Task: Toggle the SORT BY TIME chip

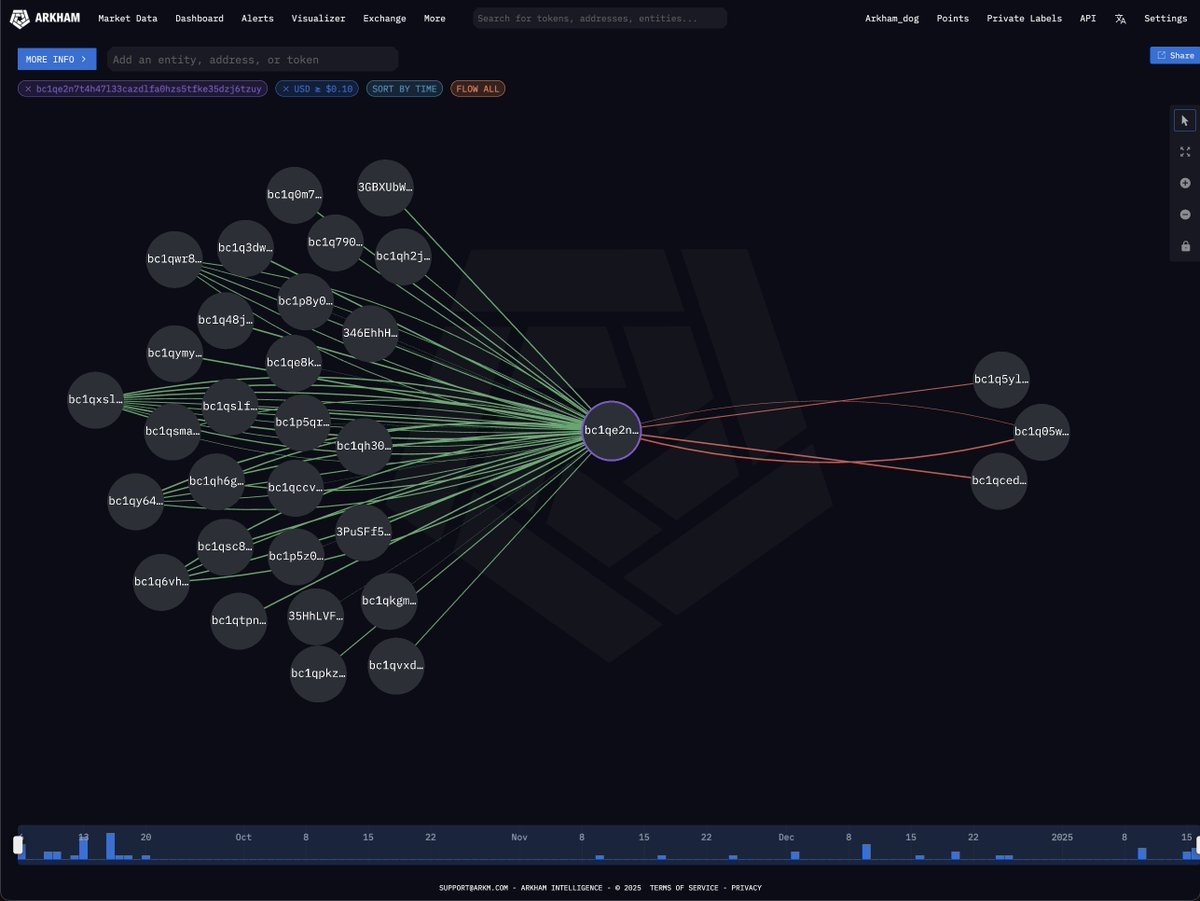Action: click(x=404, y=89)
